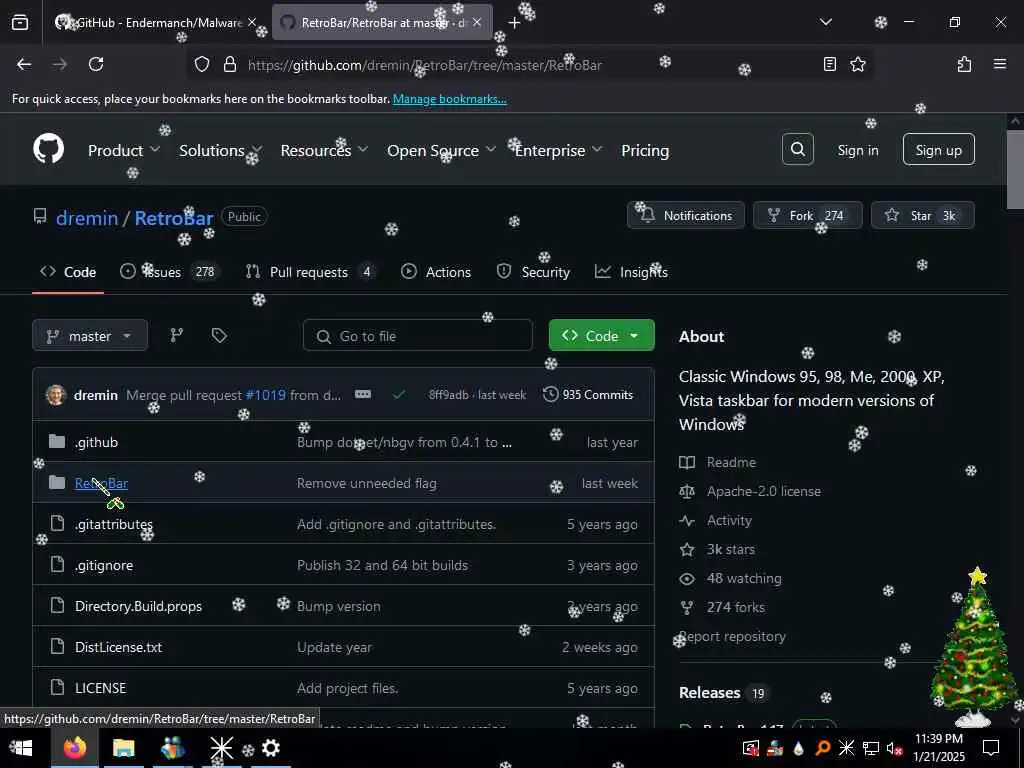Open the notification center icon

point(991,748)
